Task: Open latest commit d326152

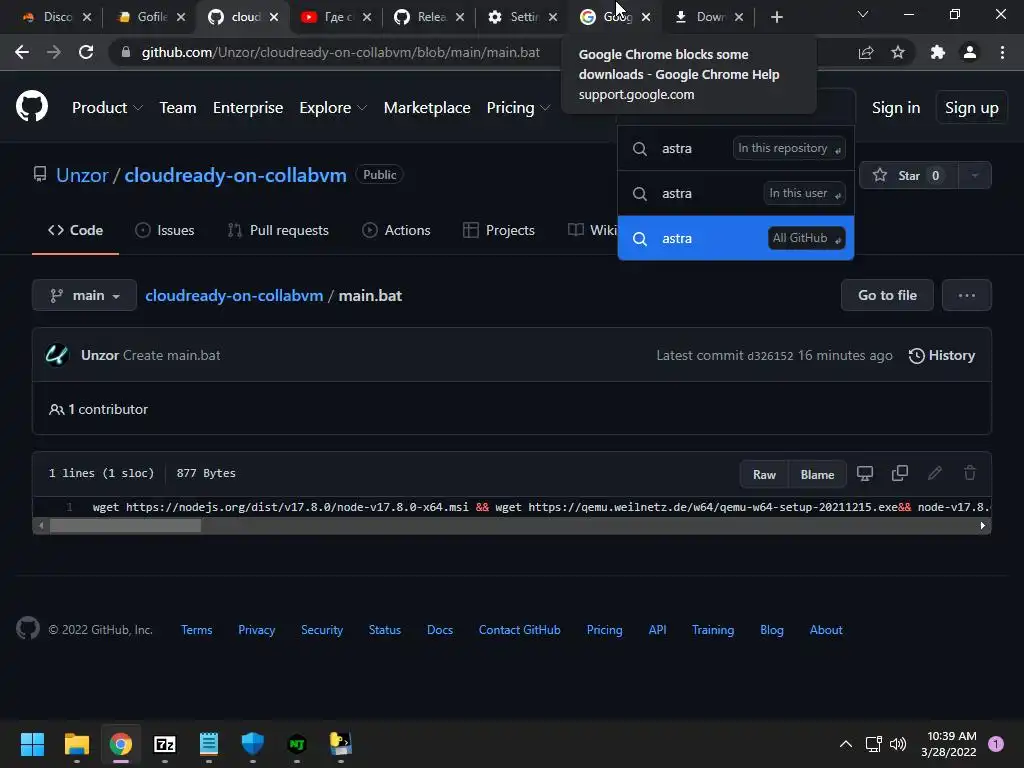Action: [770, 356]
